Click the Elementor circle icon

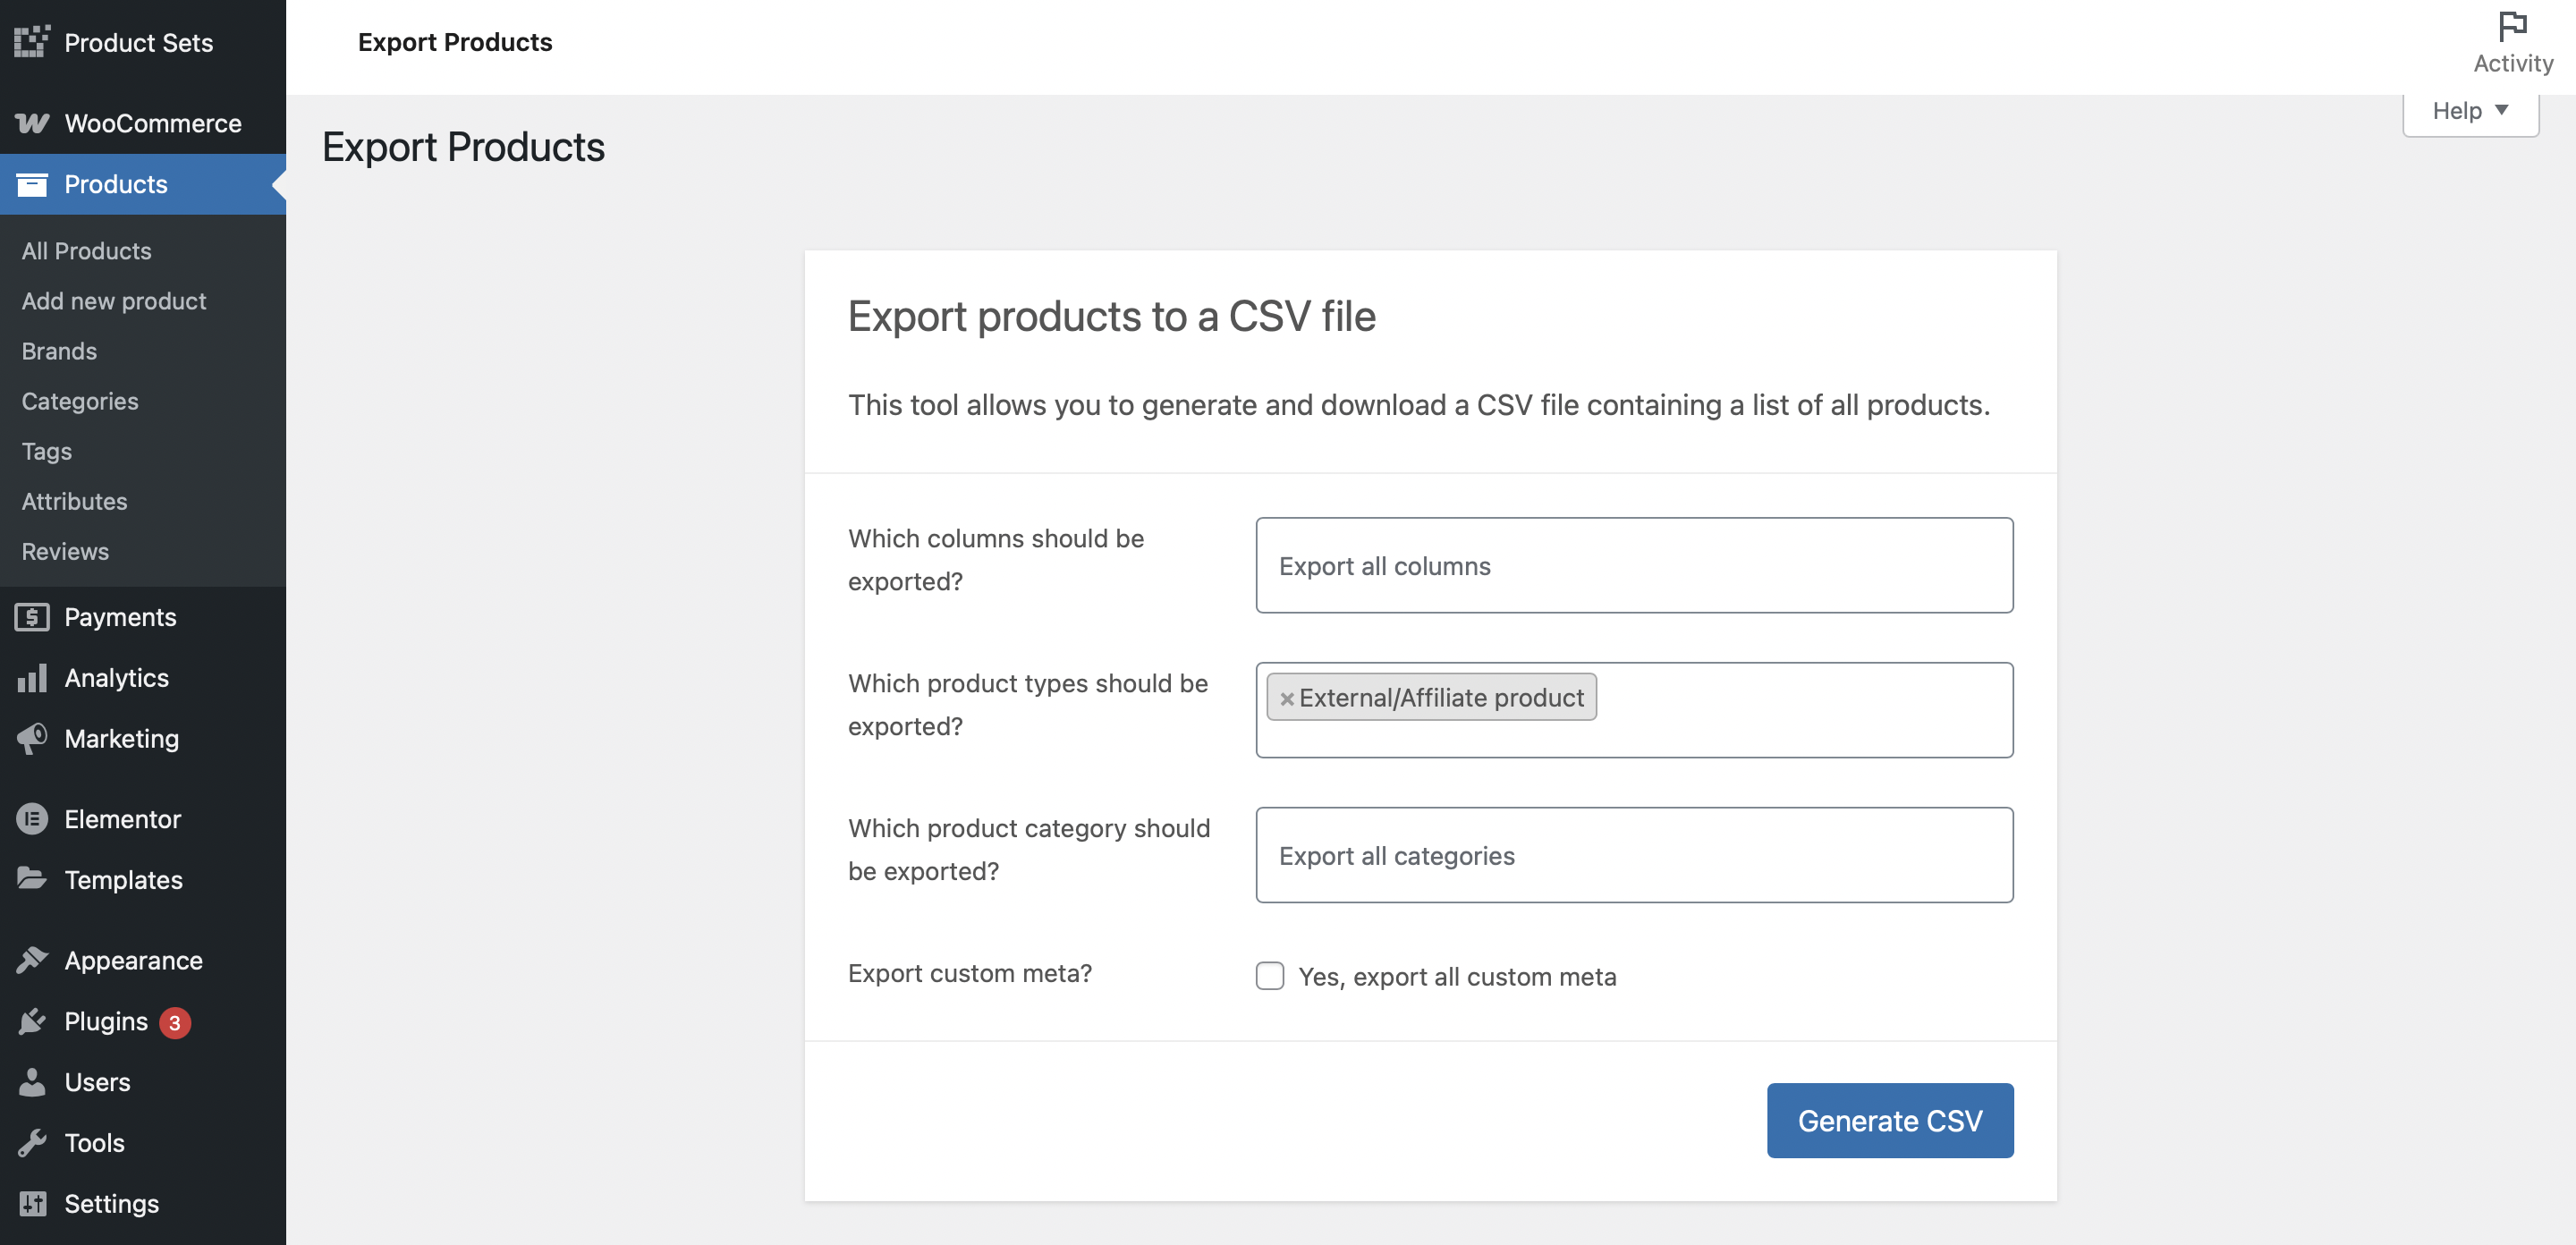(32, 819)
